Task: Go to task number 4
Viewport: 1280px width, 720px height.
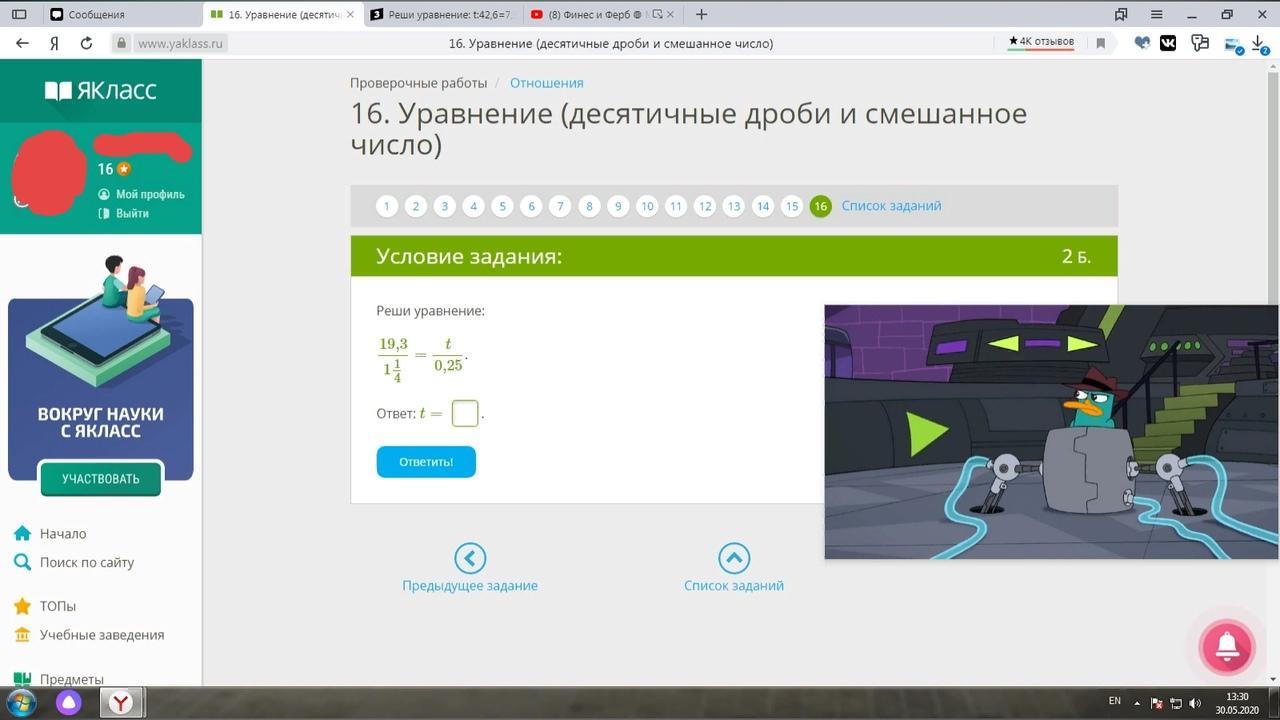Action: pyautogui.click(x=474, y=206)
